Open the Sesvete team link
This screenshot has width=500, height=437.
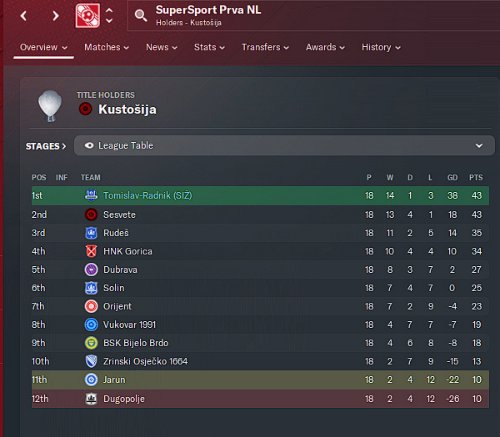(x=119, y=215)
